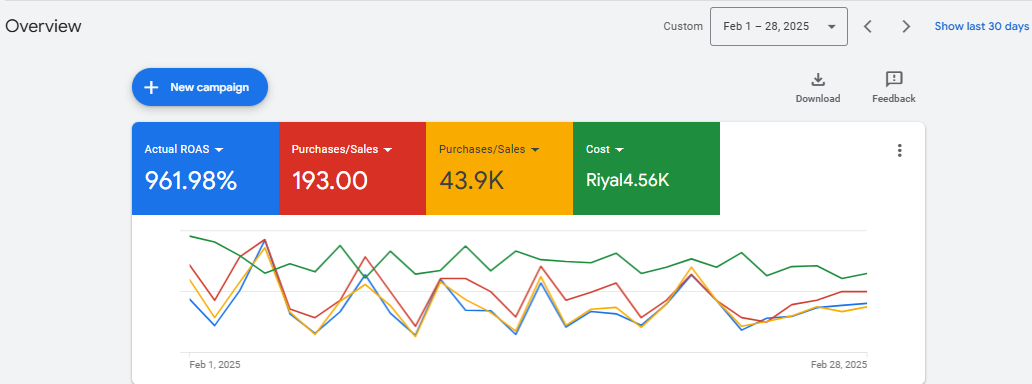This screenshot has height=384, width=1032.
Task: Select the yellow 43.9K scorecard
Action: 500,169
